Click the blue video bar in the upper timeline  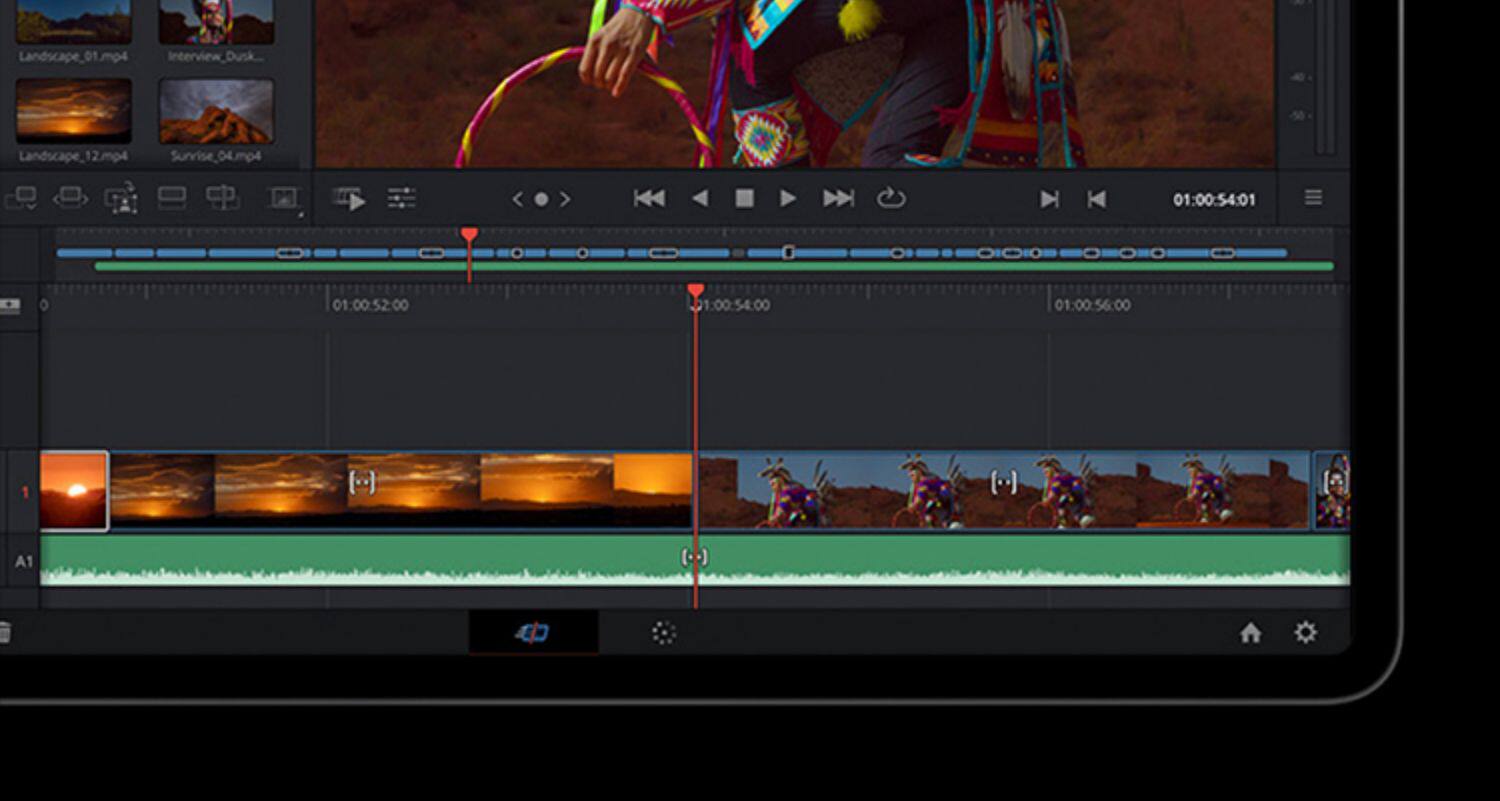coord(671,253)
